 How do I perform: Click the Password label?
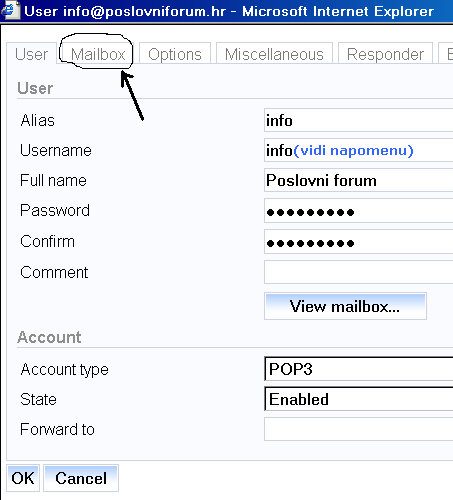55,210
